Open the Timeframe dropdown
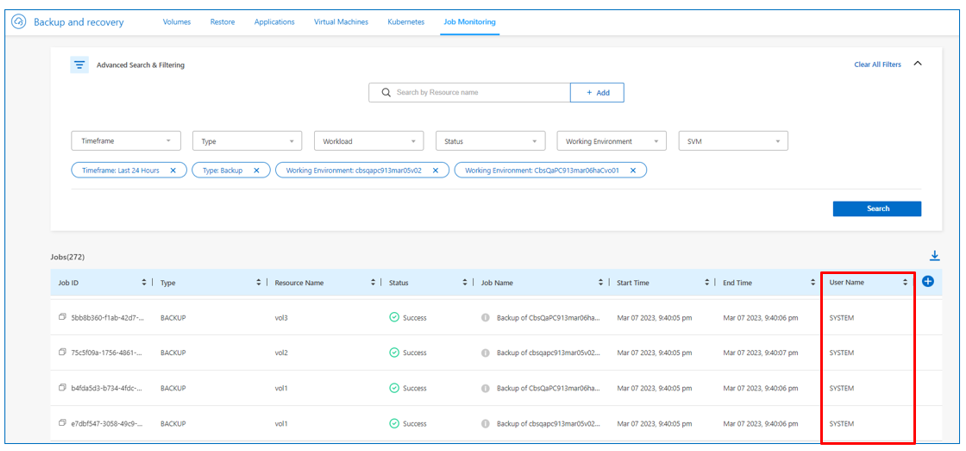The width and height of the screenshot is (966, 451). pyautogui.click(x=126, y=141)
